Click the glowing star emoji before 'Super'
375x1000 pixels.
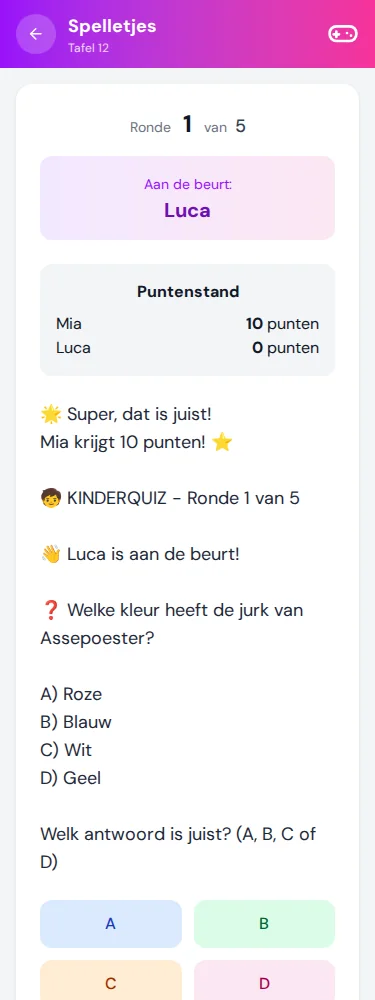coord(50,415)
